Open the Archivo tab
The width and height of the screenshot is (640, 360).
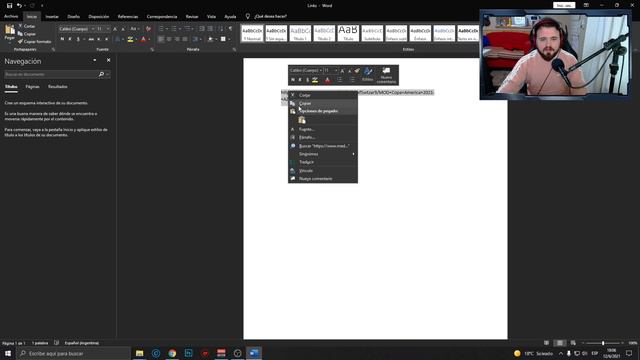pos(11,17)
